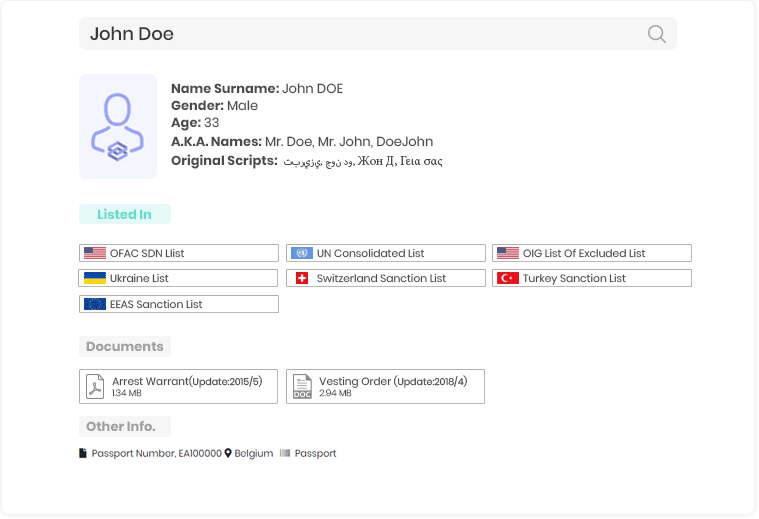Screen dimensions: 759x519
Task: Click the barcode icon next to Passport
Action: [285, 453]
